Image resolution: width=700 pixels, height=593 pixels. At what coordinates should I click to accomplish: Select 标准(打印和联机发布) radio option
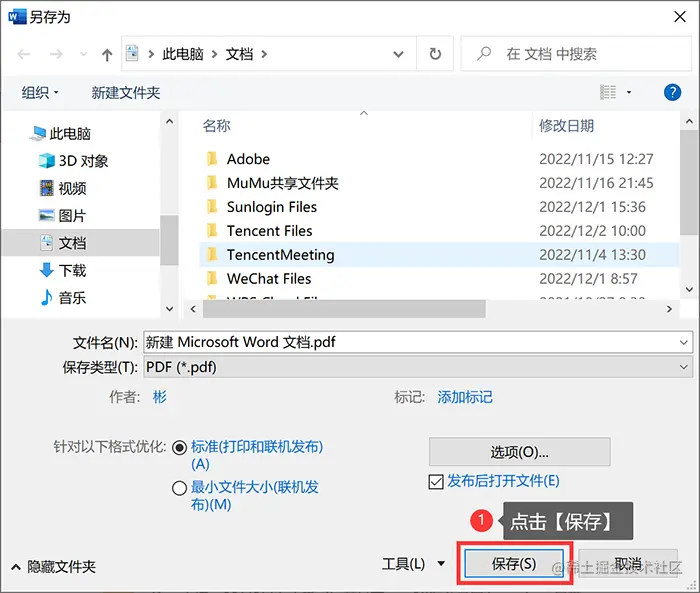click(179, 447)
